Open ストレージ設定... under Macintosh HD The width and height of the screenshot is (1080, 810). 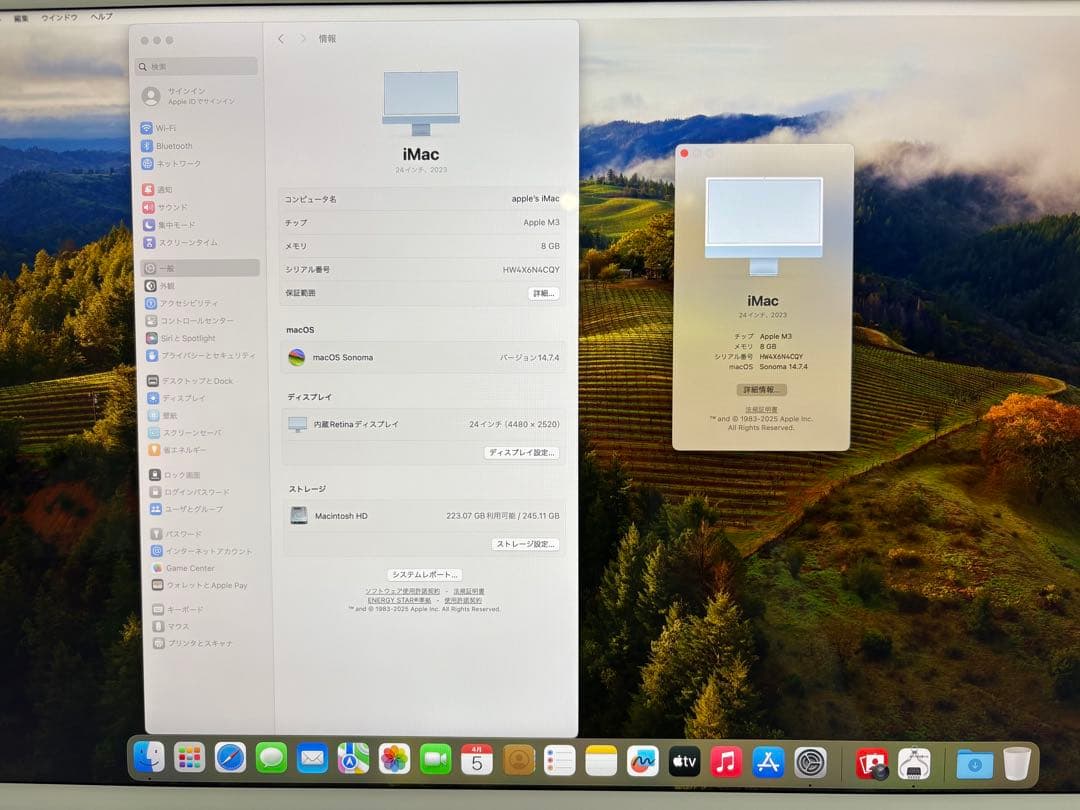527,543
